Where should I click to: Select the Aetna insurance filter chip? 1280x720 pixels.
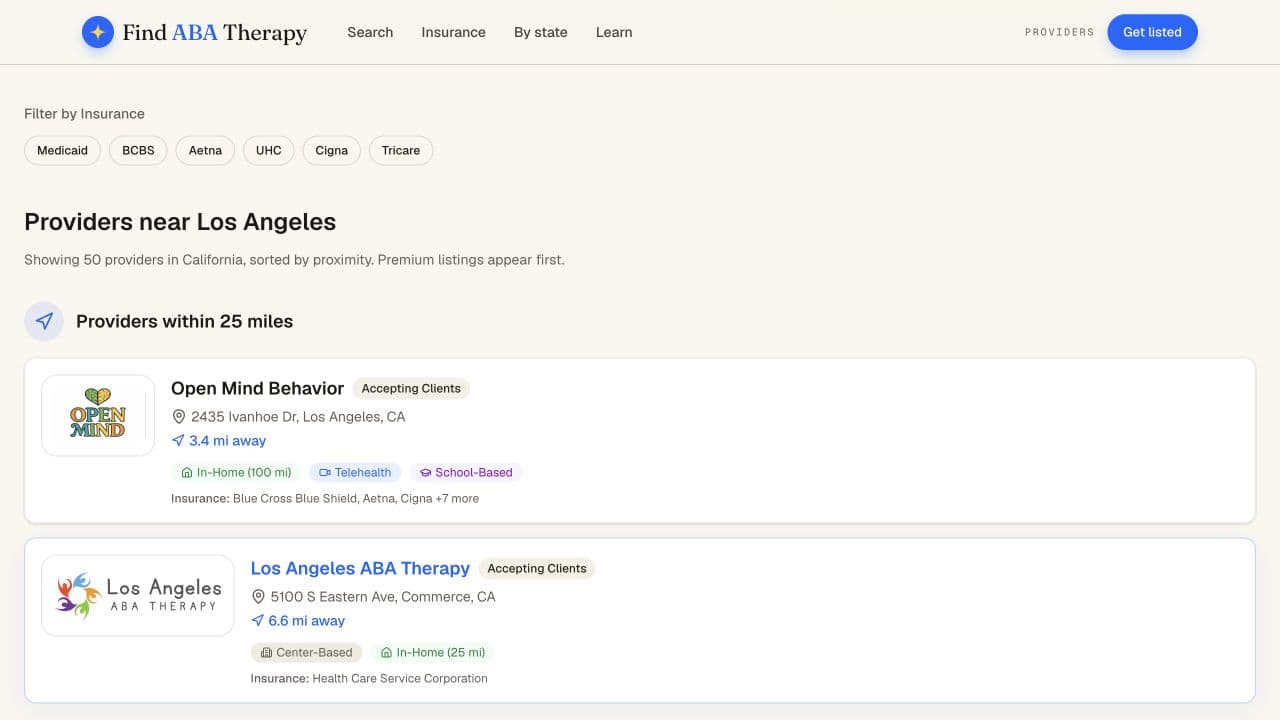point(205,150)
